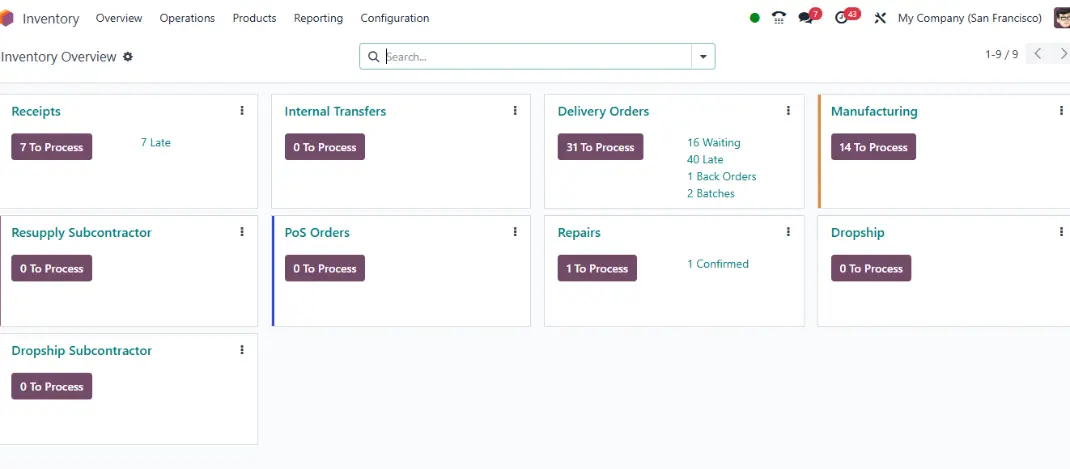Click the Inventory app logo icon
1070x469 pixels.
click(6, 18)
